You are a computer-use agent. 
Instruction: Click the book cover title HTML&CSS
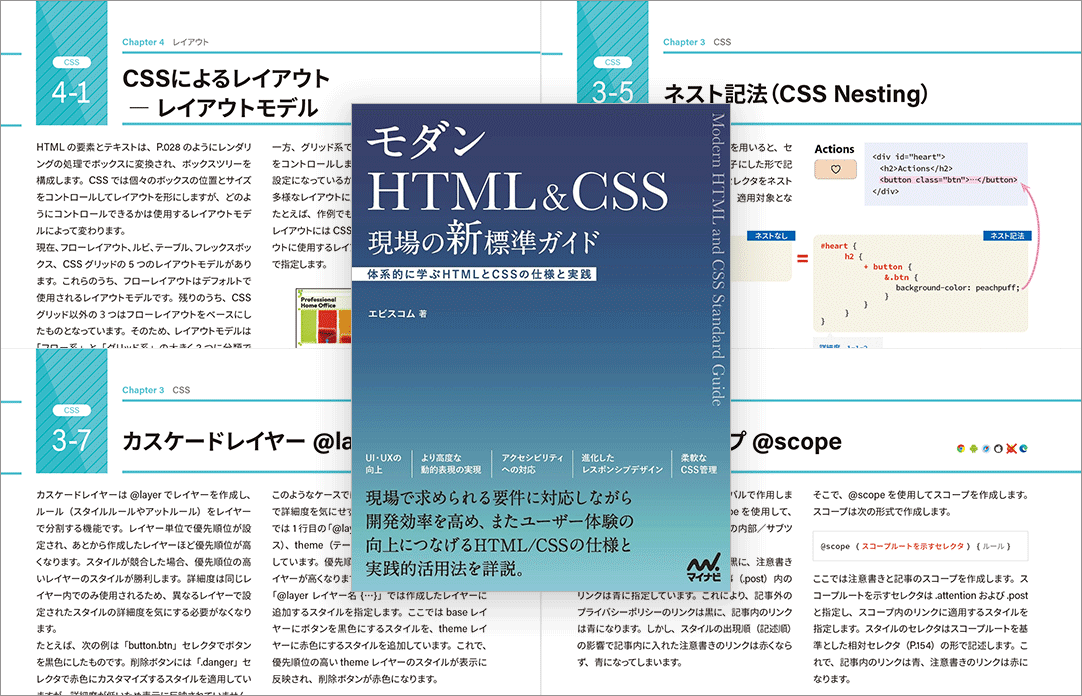pos(517,192)
